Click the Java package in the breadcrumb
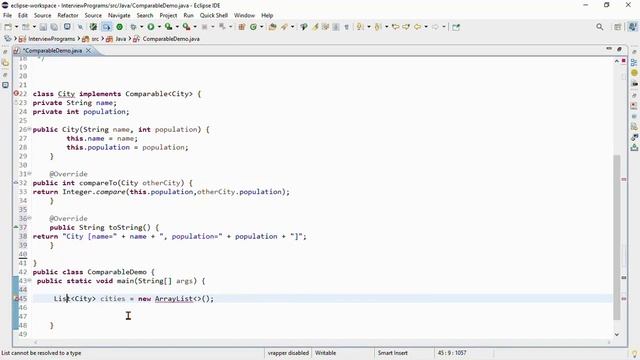 coord(121,39)
